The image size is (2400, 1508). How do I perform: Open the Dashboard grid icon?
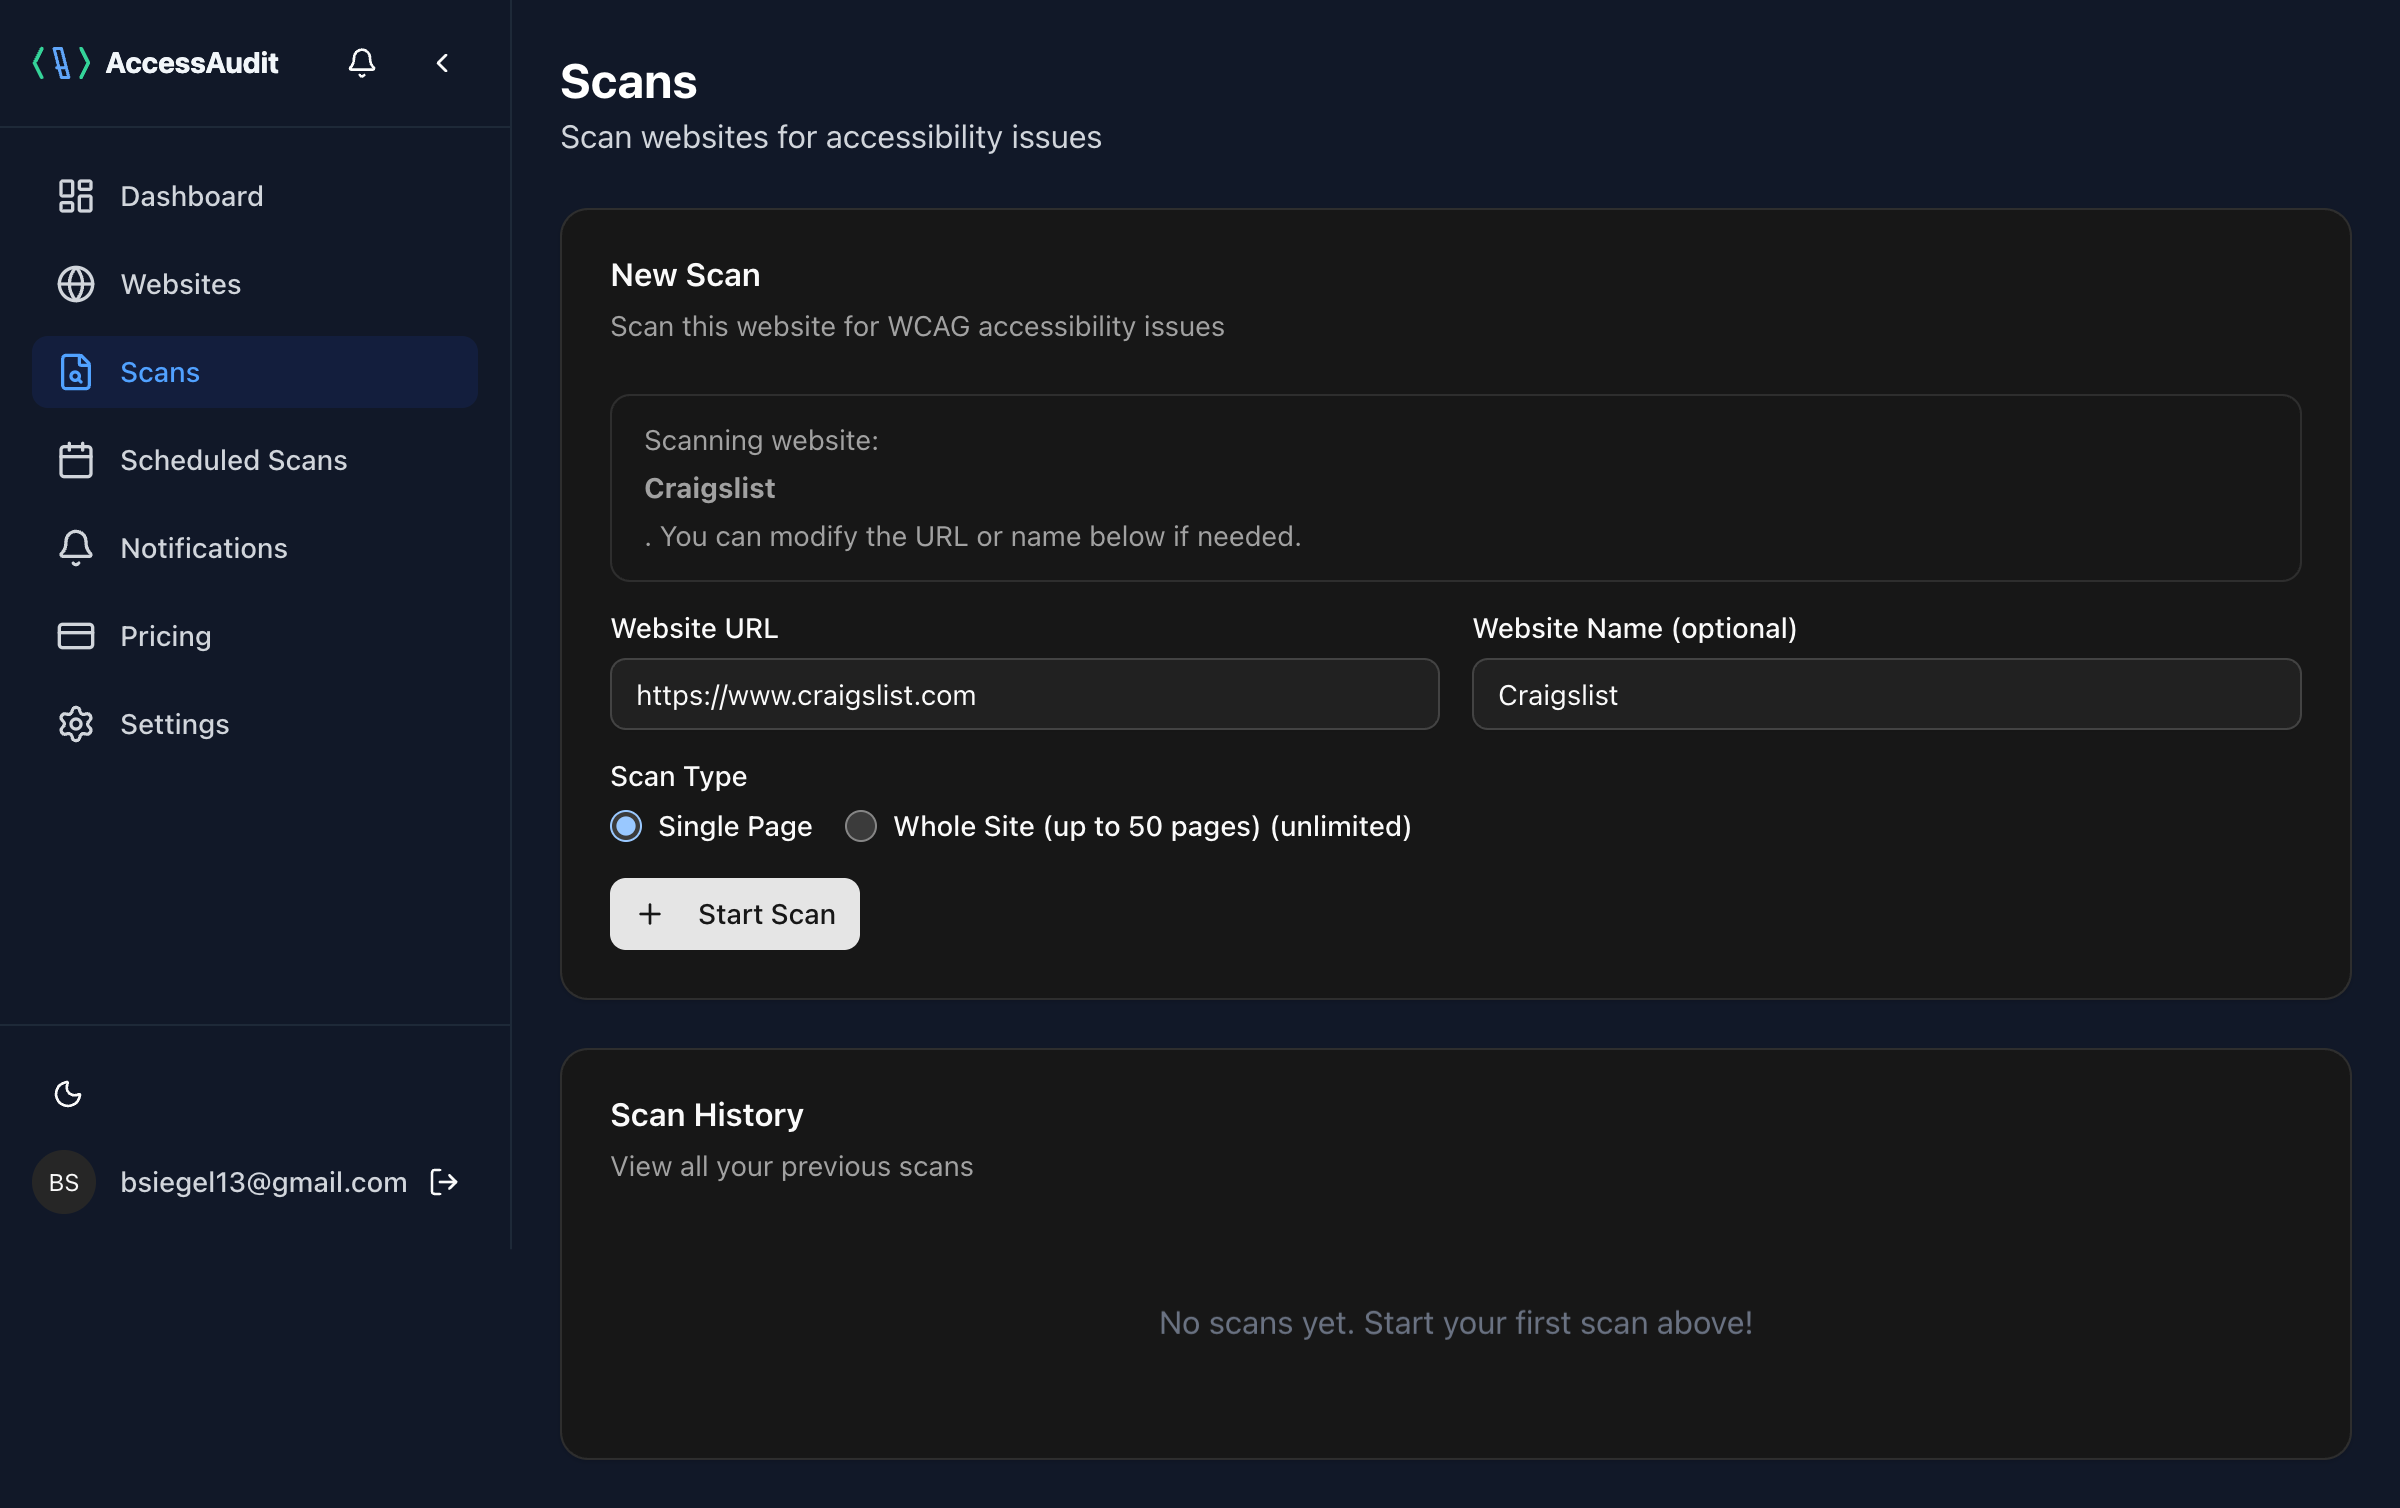click(75, 196)
